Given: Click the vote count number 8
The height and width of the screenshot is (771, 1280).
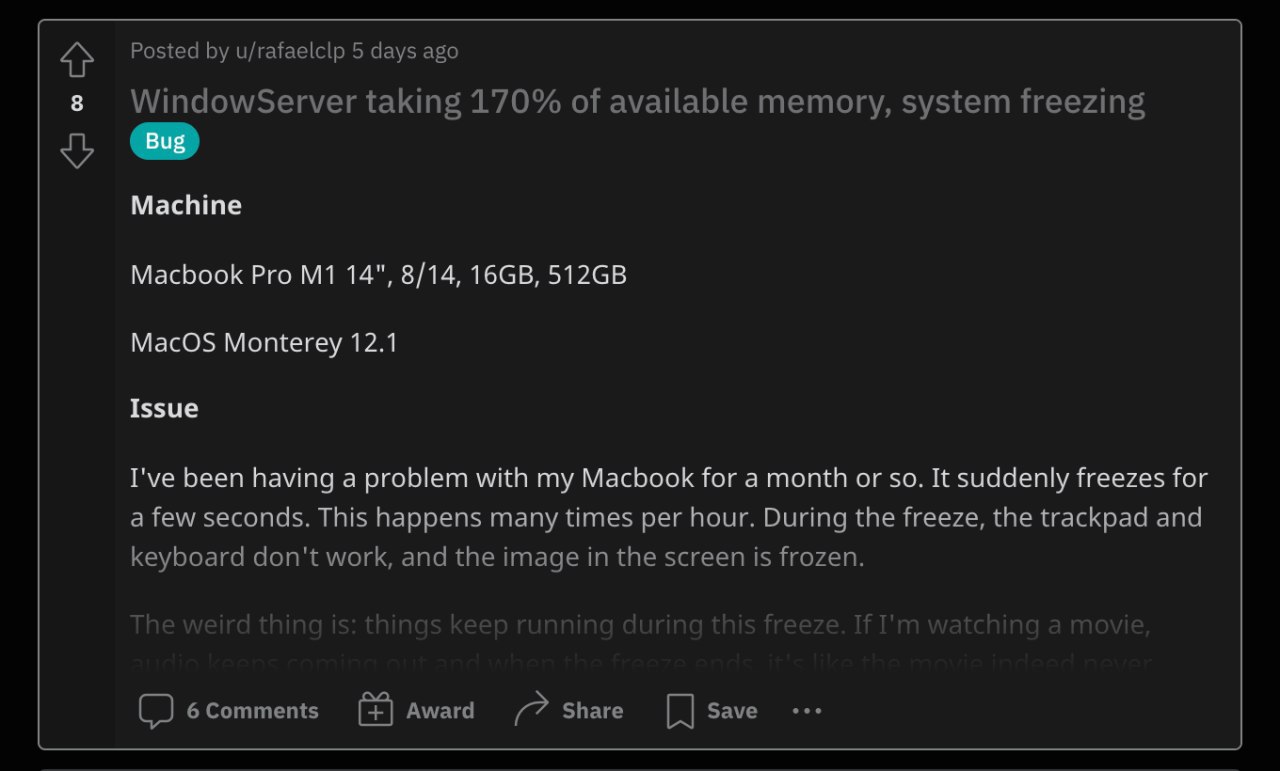Looking at the screenshot, I should coord(77,103).
